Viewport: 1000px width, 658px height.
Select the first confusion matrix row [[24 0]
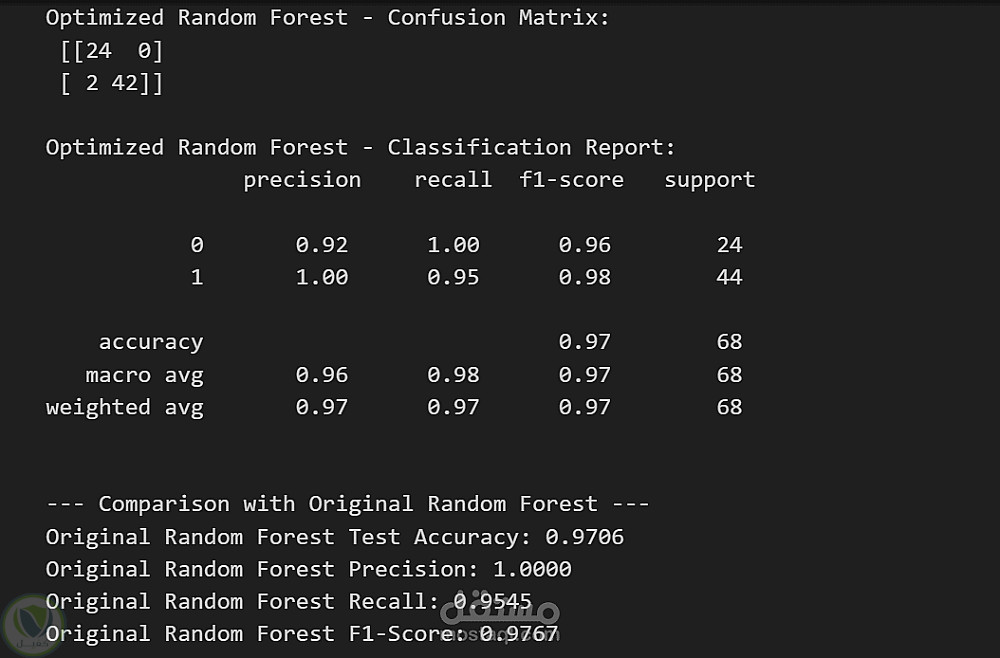[x=111, y=51]
